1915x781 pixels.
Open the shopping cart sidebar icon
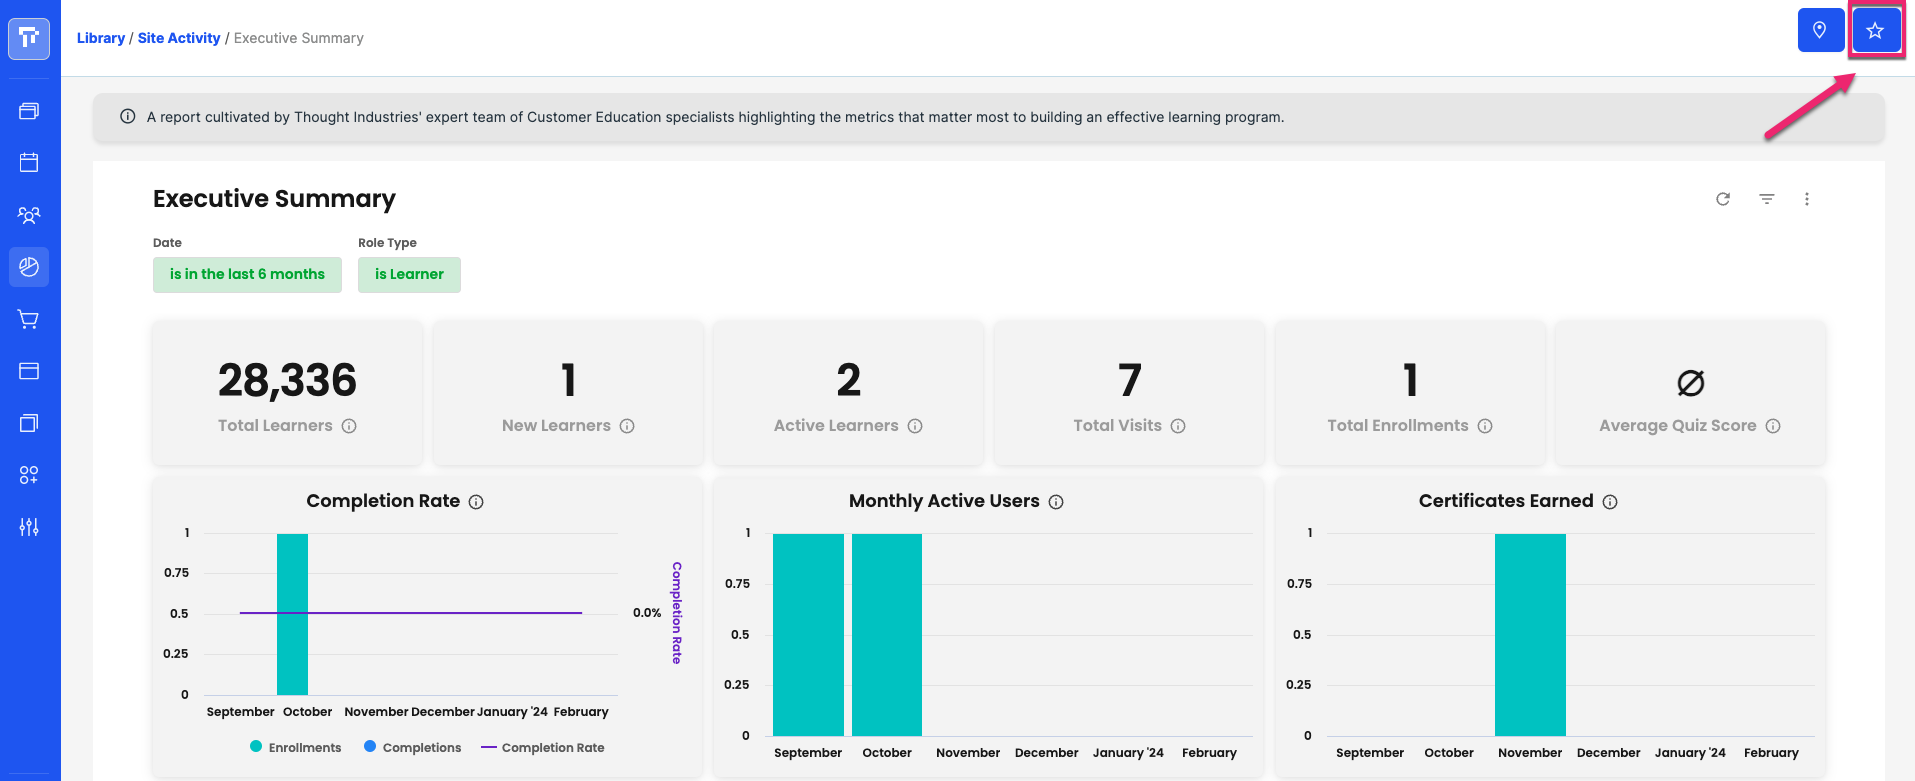pyautogui.click(x=29, y=319)
